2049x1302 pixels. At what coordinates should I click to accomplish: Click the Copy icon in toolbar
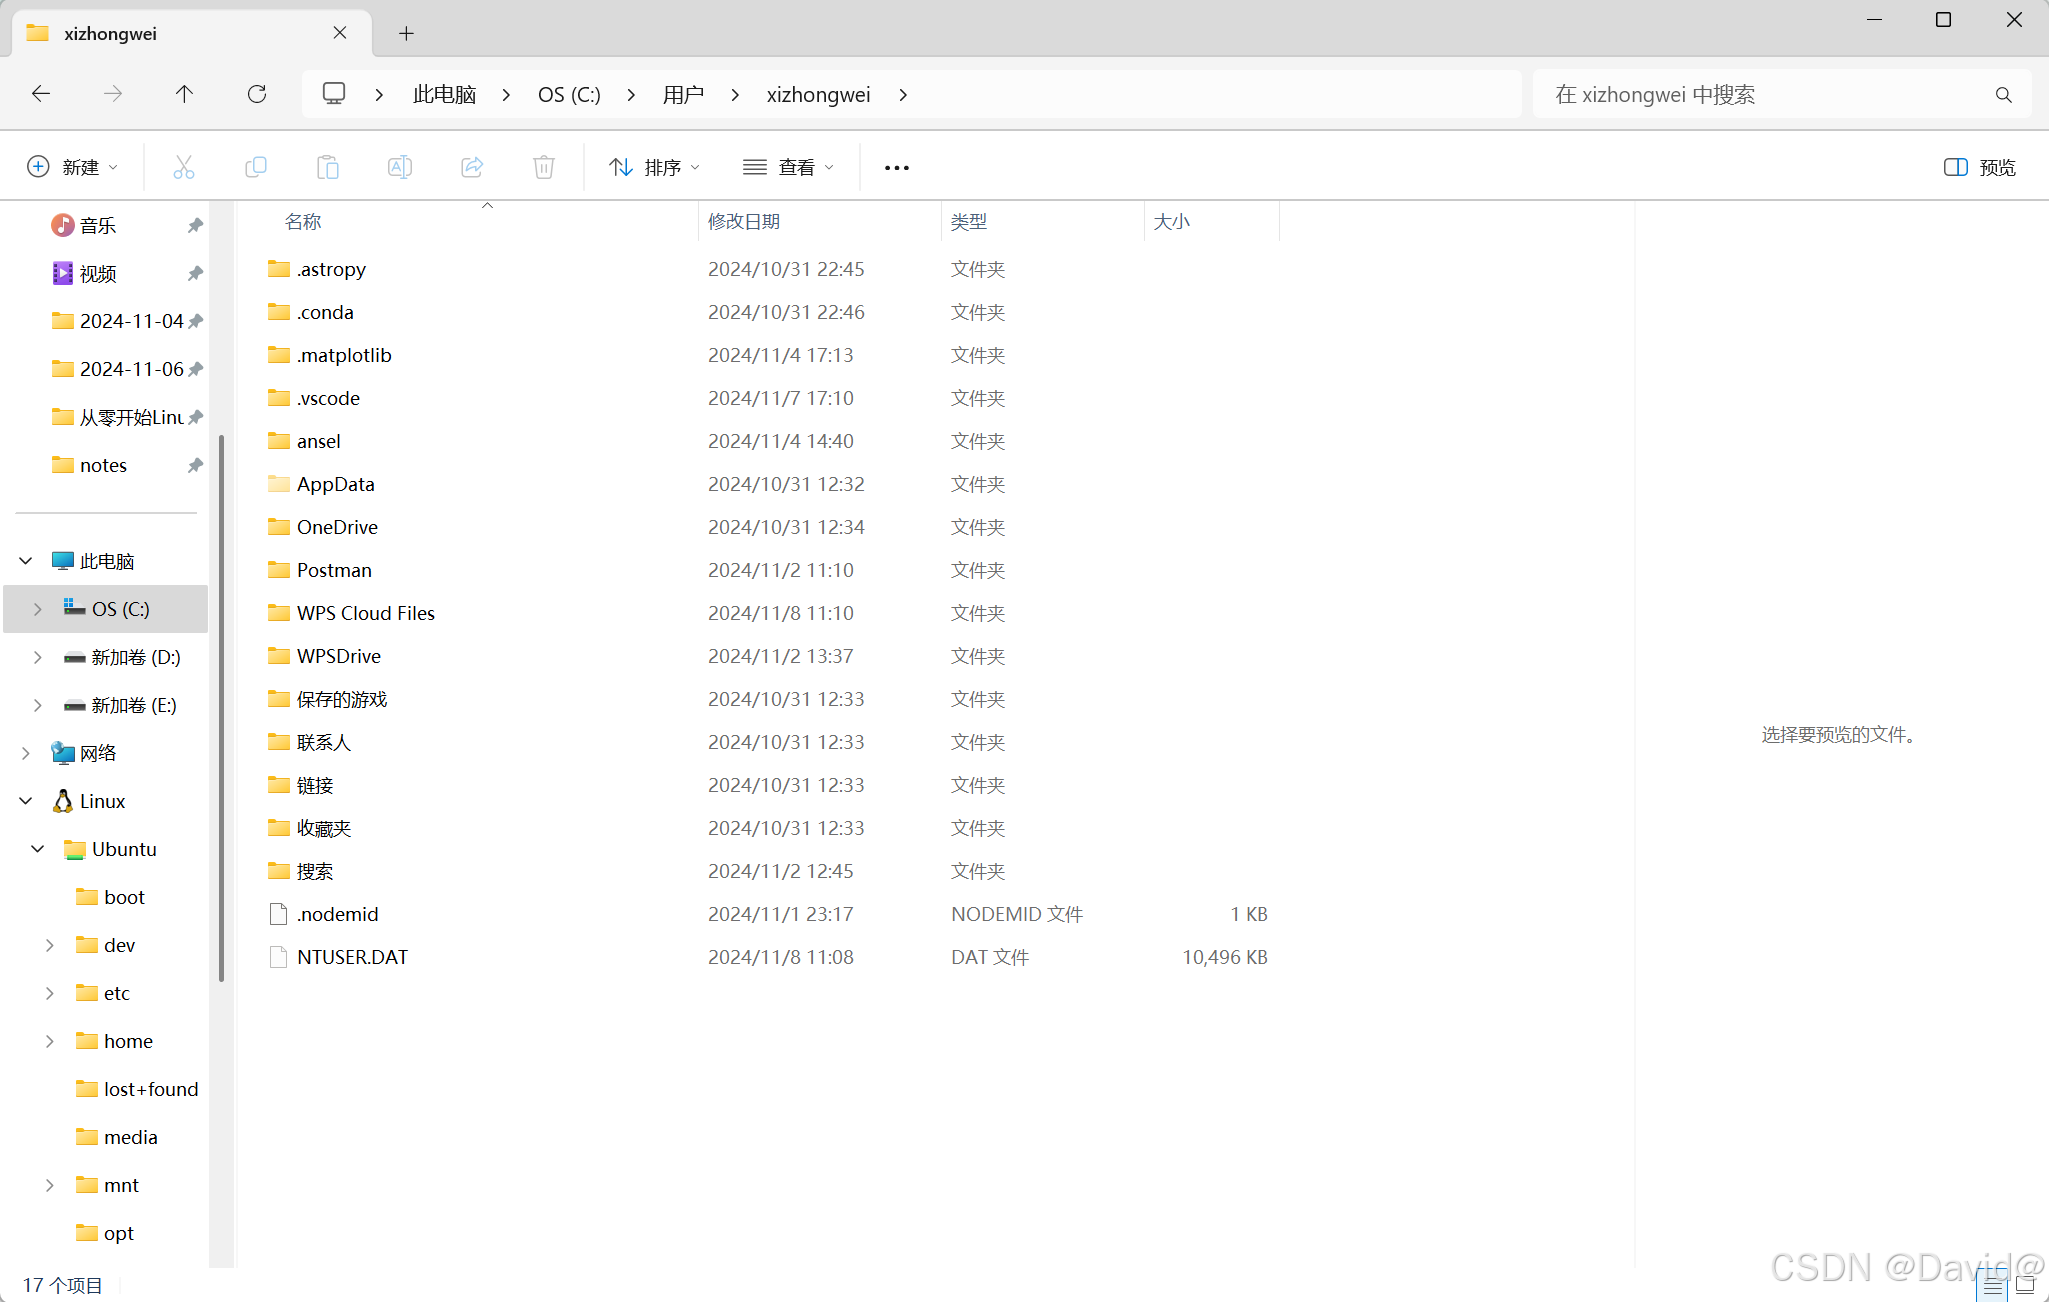pyautogui.click(x=255, y=167)
